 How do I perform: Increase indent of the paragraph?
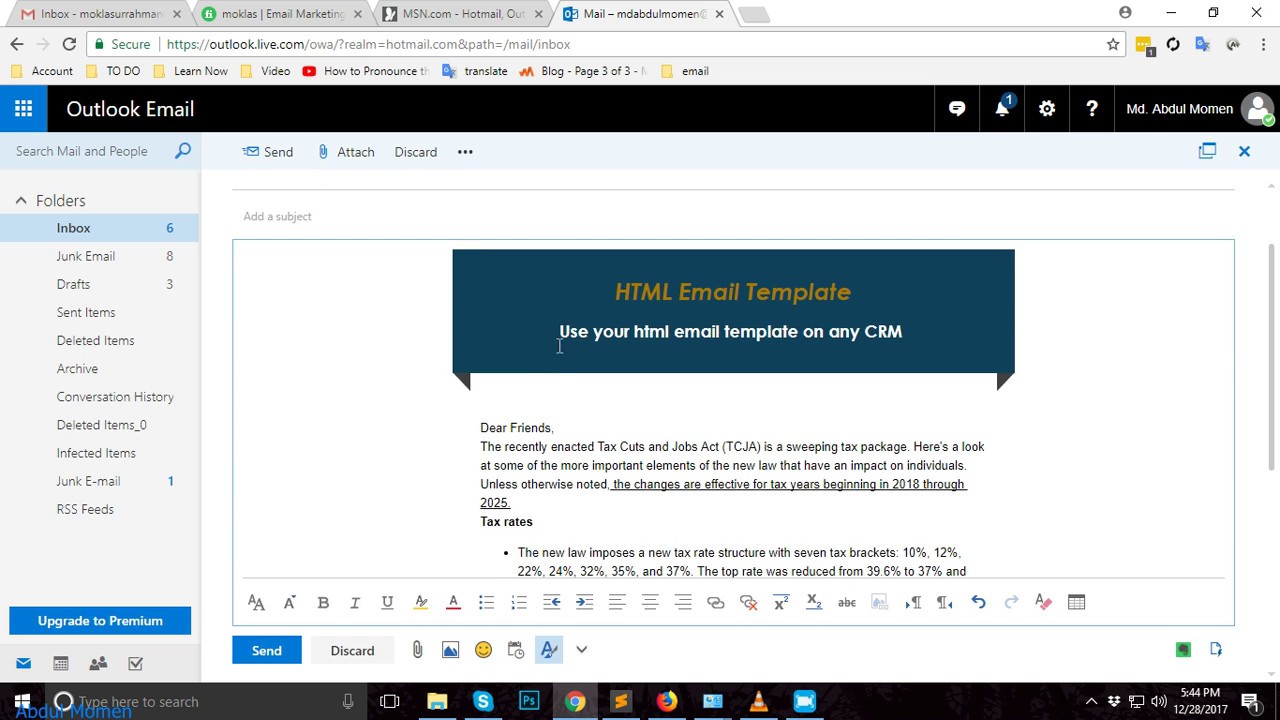pos(584,602)
